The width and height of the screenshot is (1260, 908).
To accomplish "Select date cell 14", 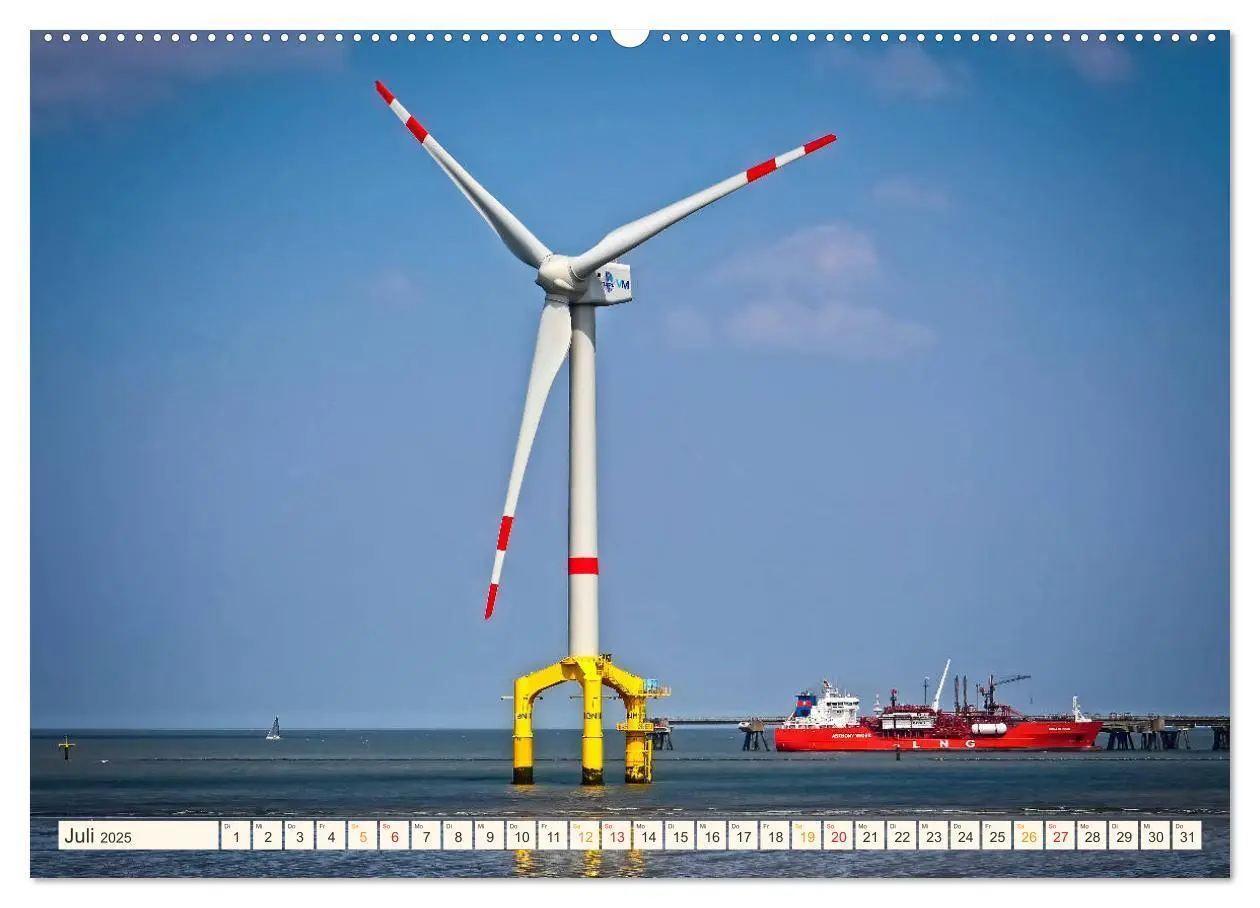I will [647, 836].
